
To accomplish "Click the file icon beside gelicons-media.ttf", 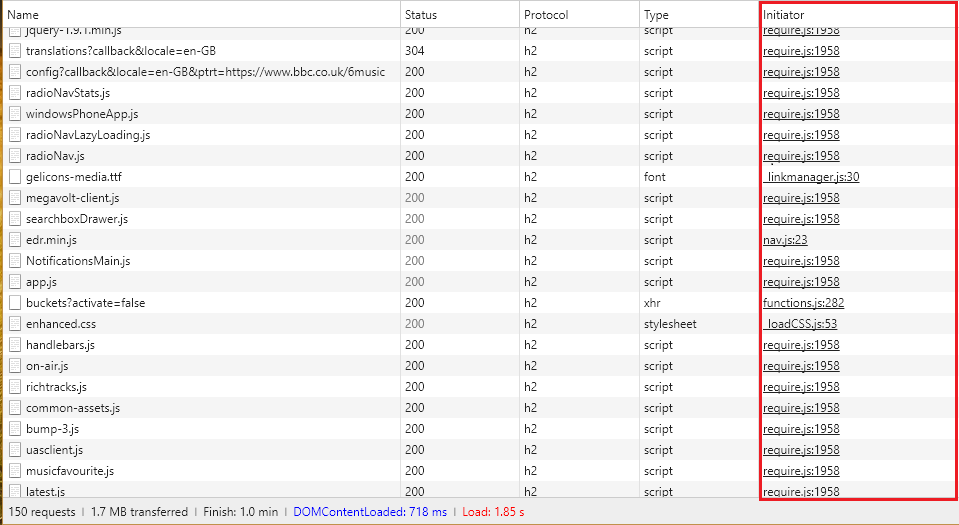I will click(x=15, y=177).
